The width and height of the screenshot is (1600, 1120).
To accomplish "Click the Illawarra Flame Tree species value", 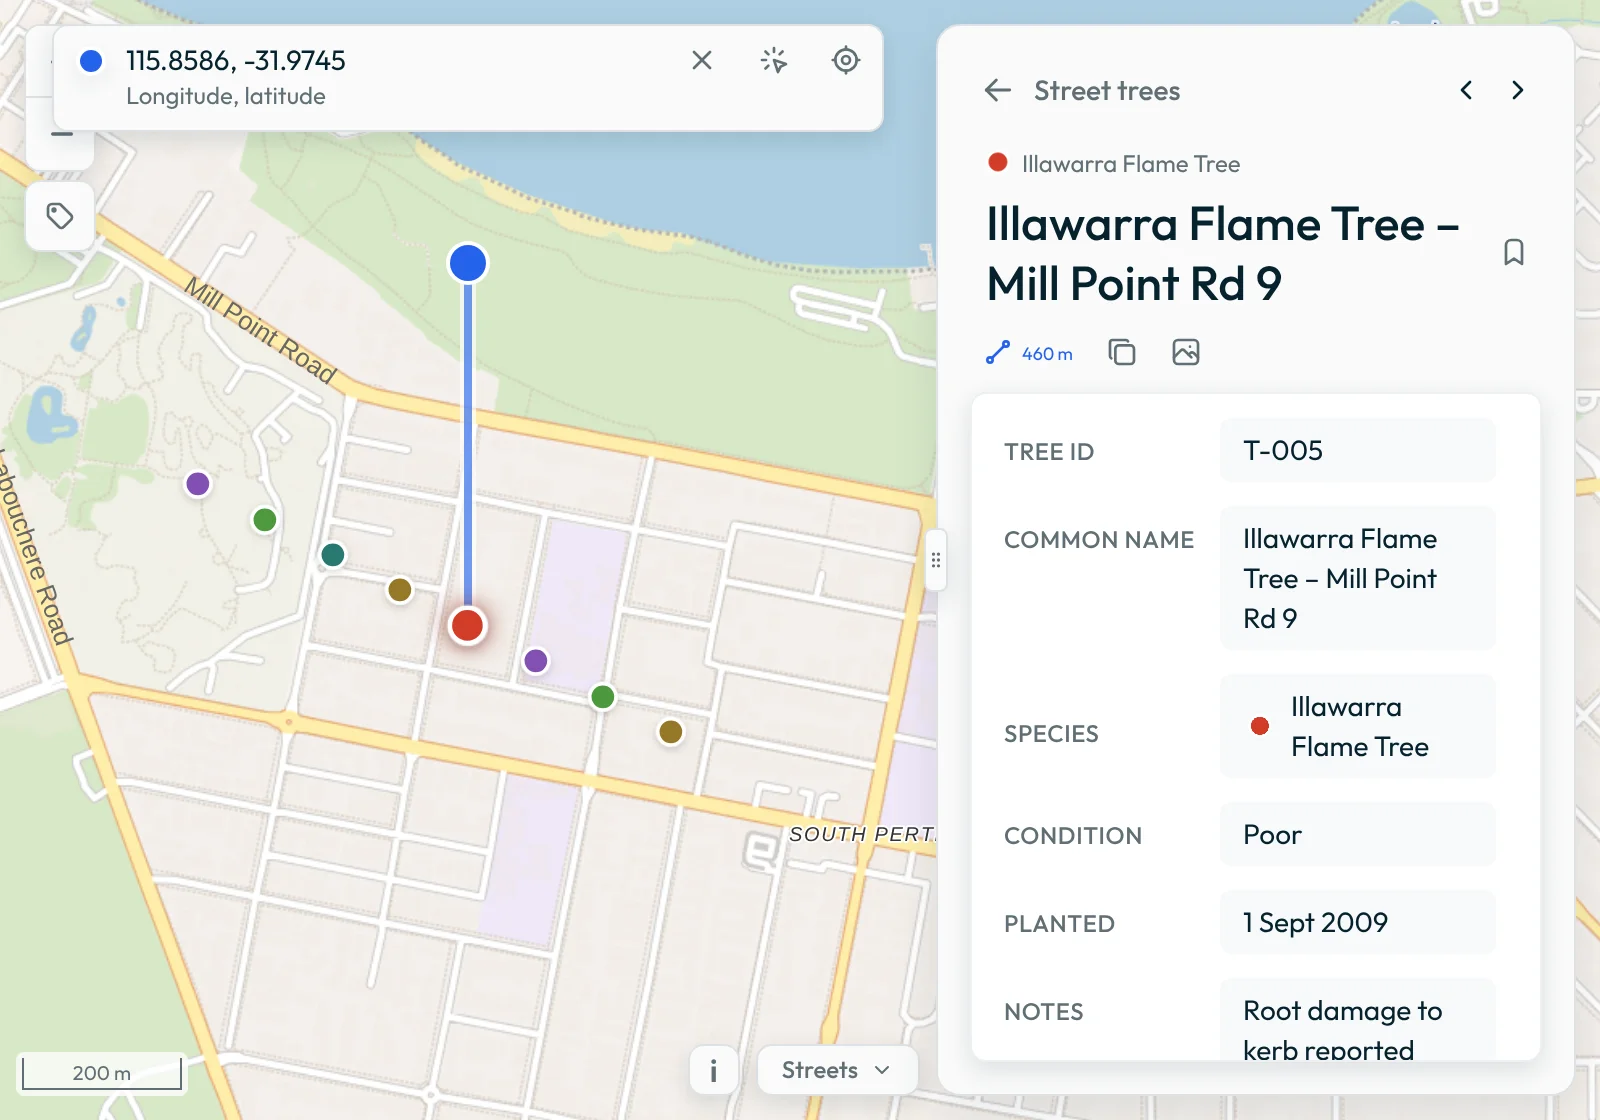I will pyautogui.click(x=1357, y=727).
